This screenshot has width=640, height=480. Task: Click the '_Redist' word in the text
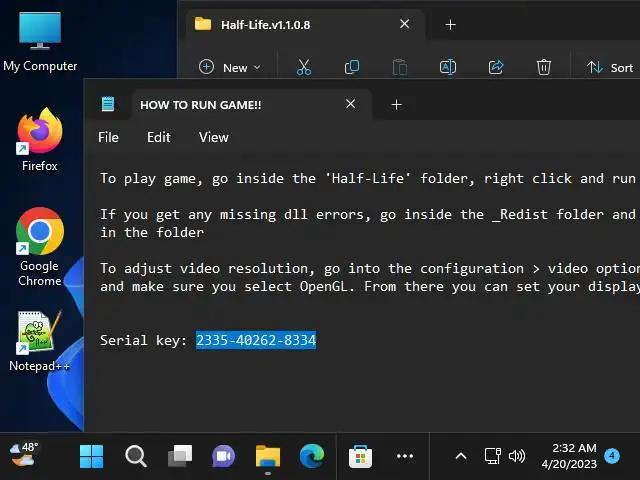click(x=520, y=214)
